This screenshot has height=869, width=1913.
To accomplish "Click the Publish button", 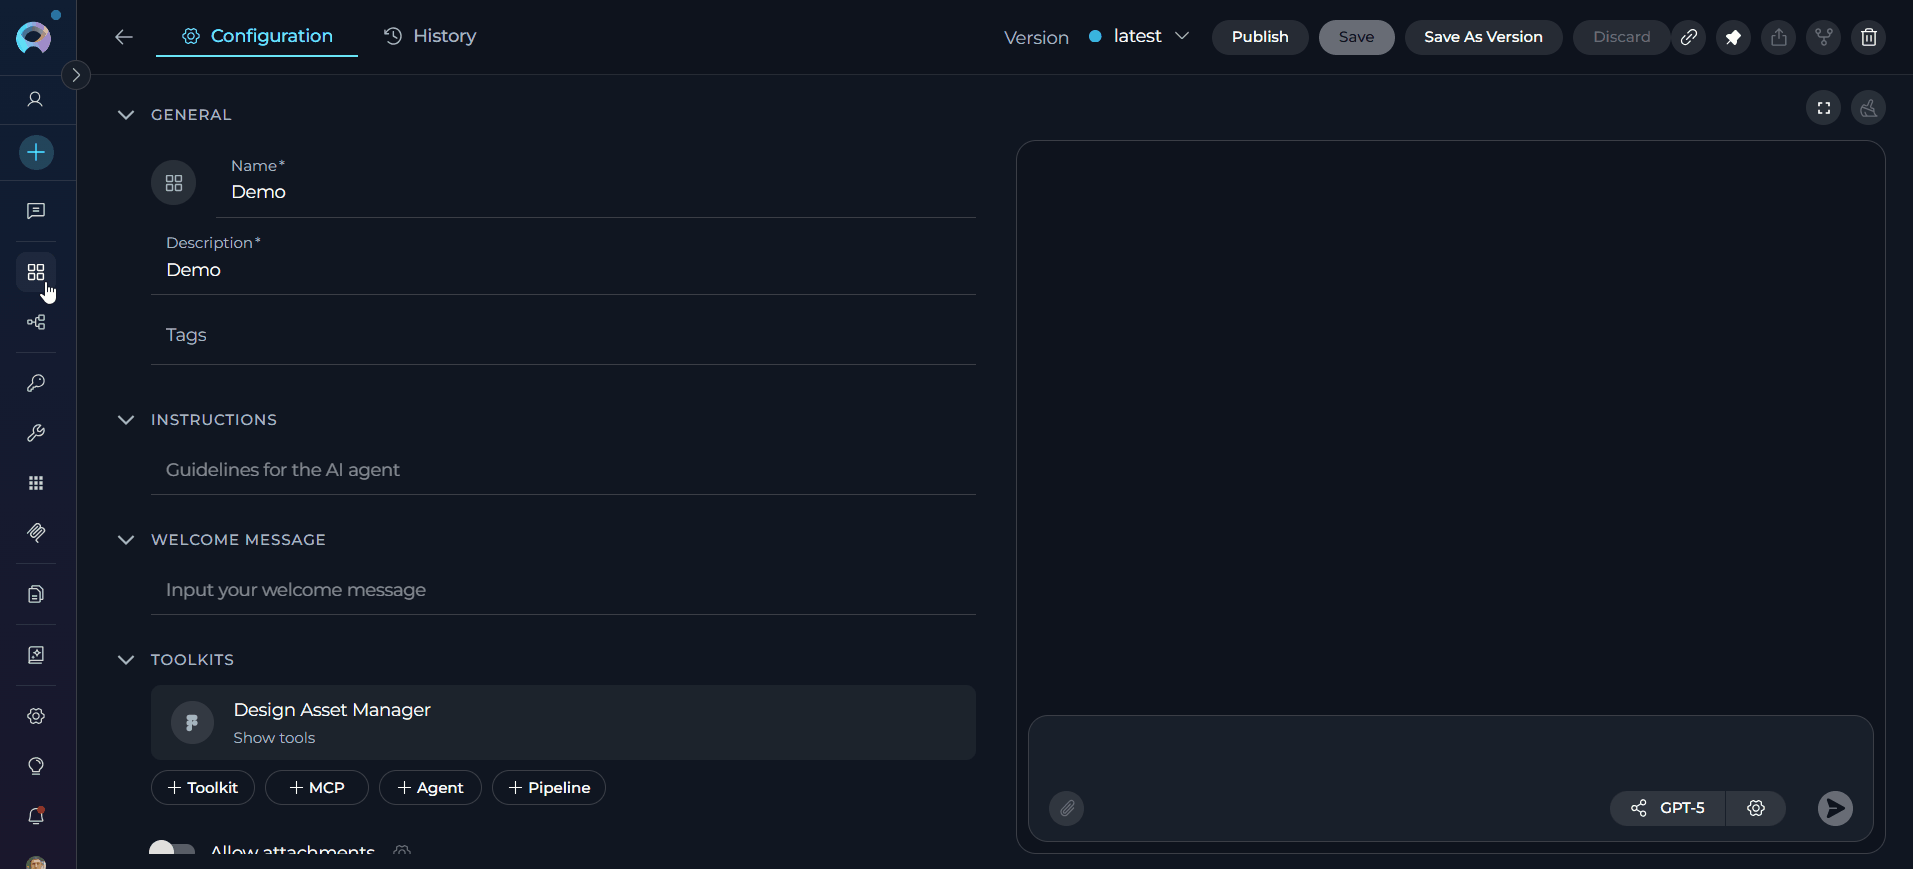I will 1259,37.
